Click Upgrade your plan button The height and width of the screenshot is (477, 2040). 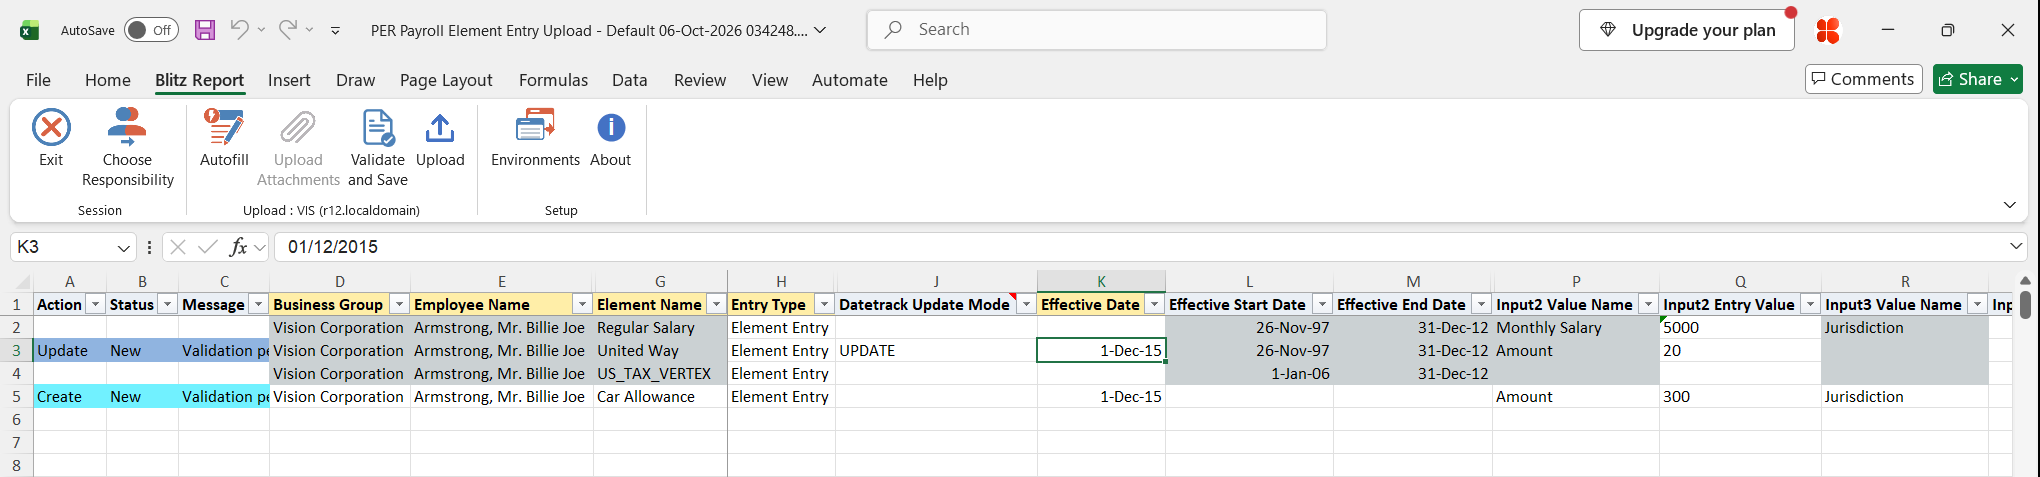(1687, 30)
